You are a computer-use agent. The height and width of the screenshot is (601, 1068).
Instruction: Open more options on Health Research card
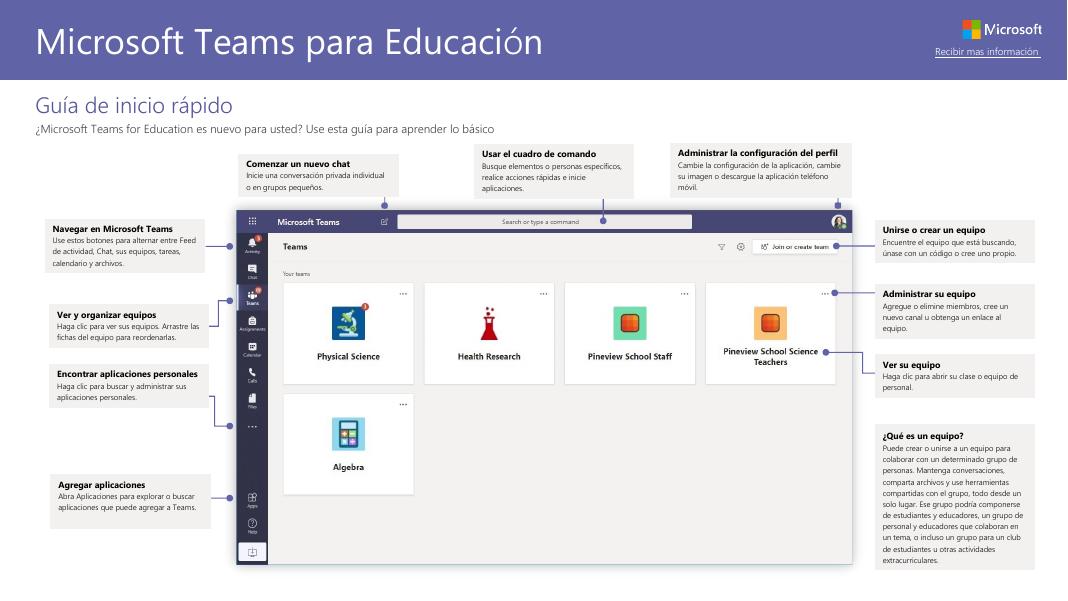click(544, 294)
